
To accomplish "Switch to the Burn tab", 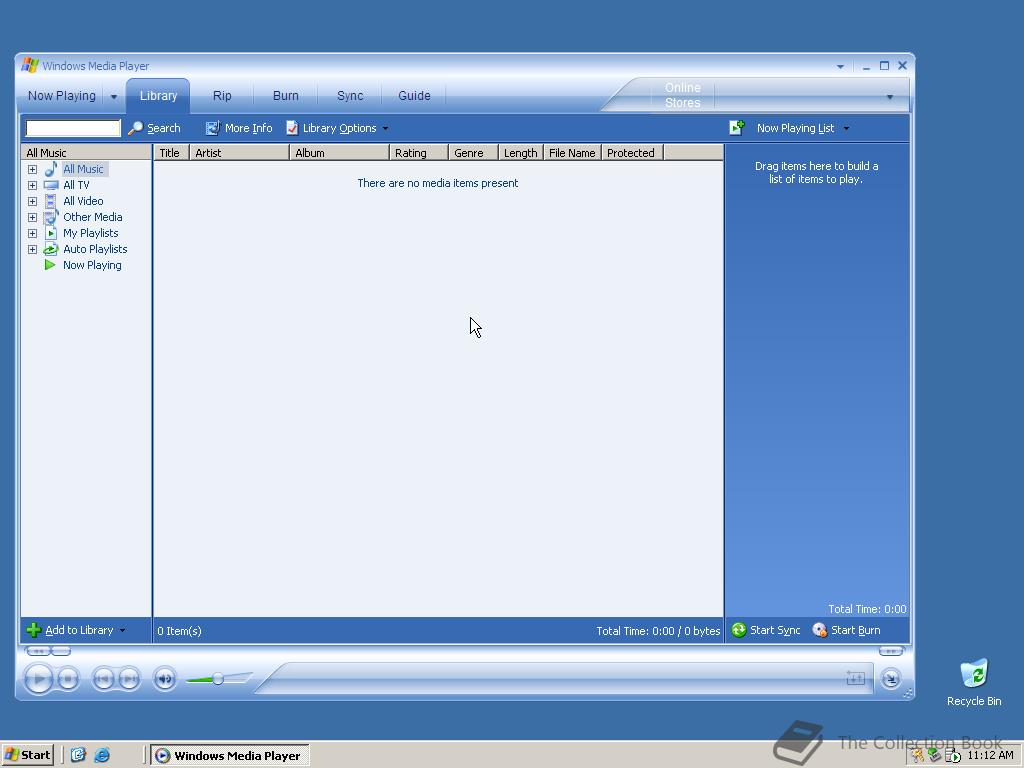I will pos(285,95).
